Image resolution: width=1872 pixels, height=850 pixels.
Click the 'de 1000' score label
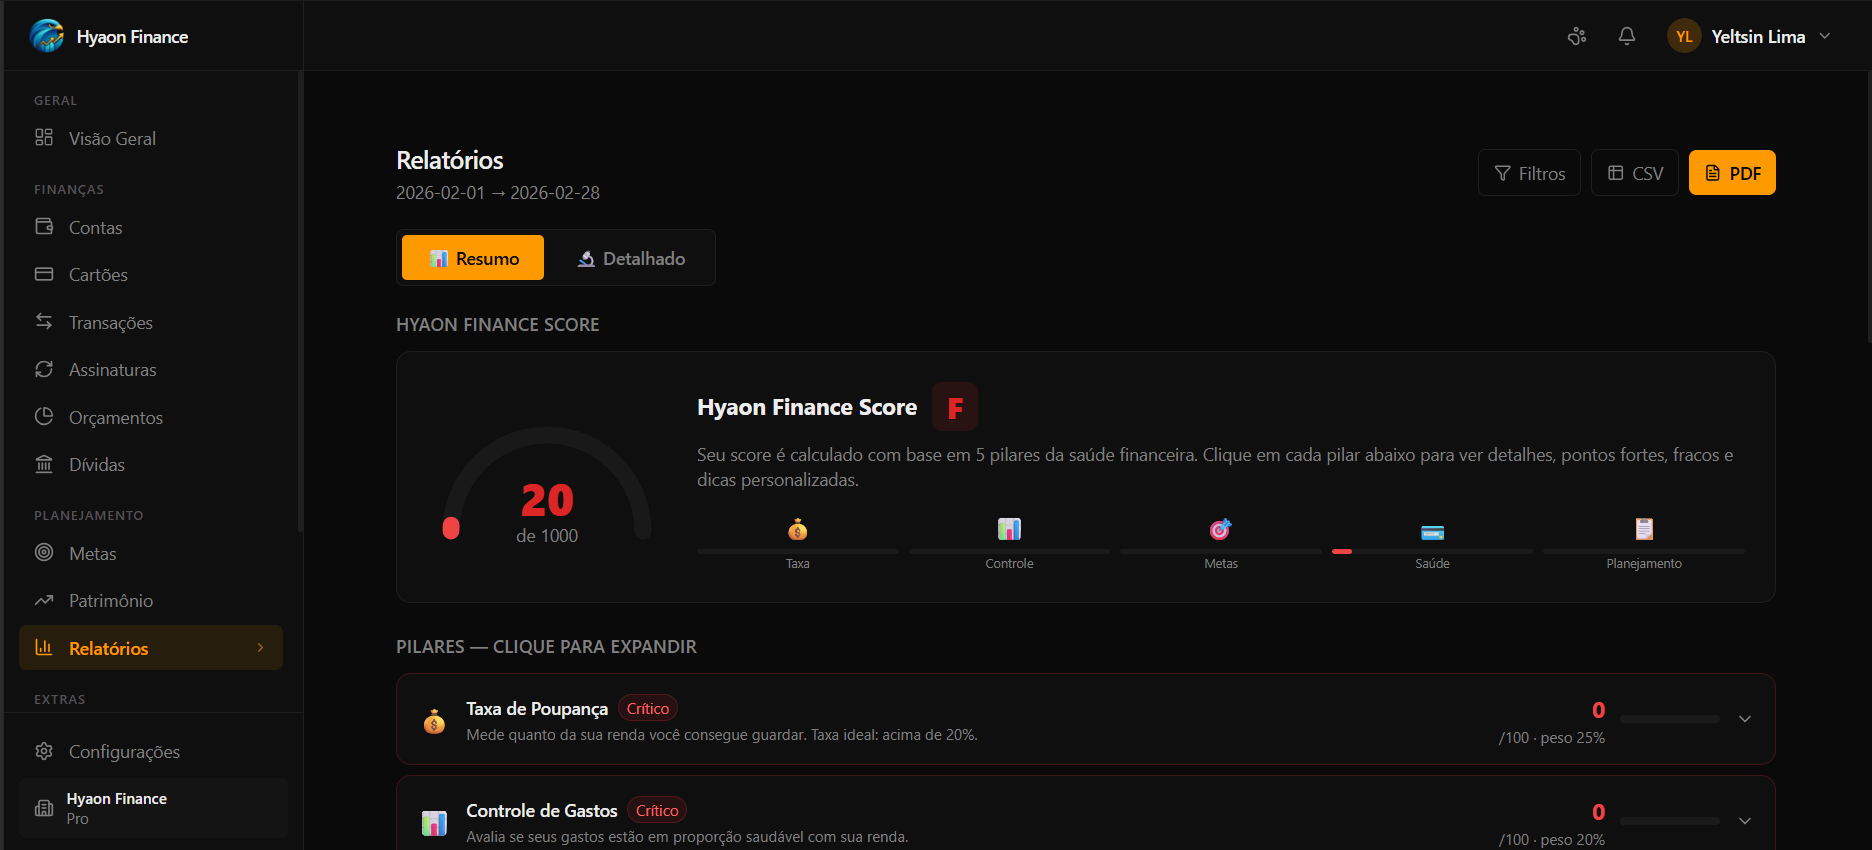point(547,536)
